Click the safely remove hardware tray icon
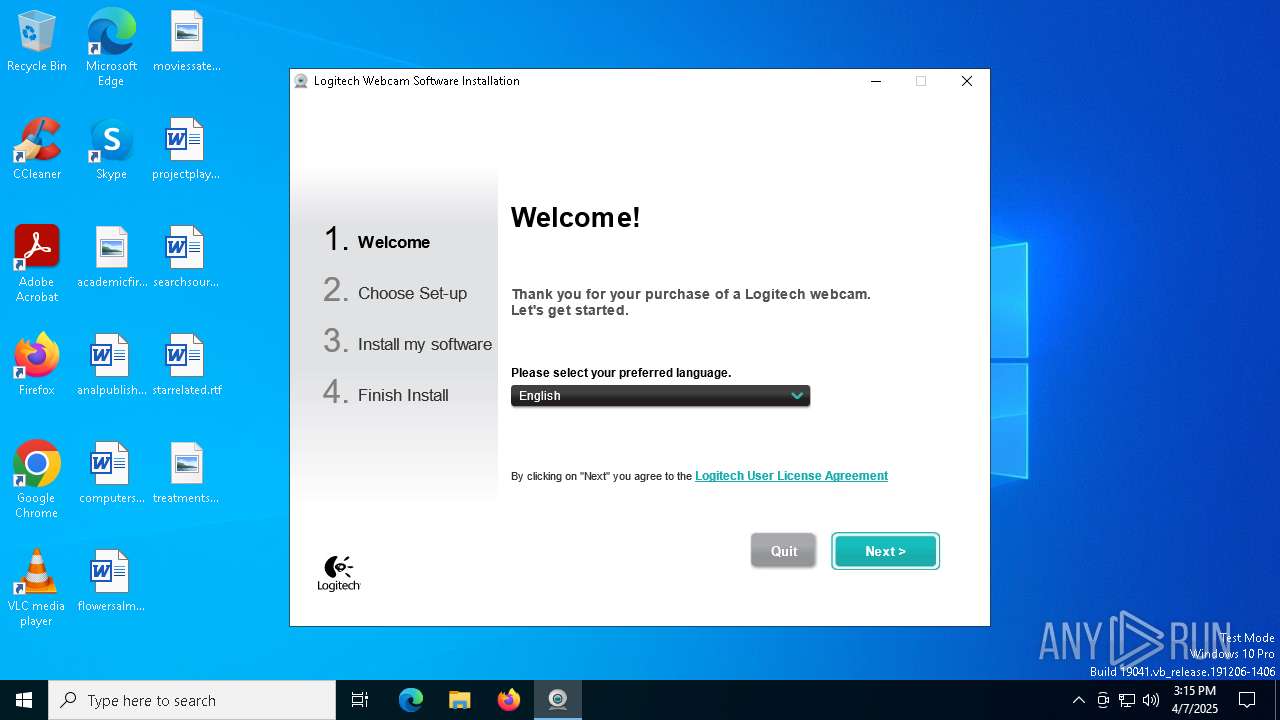 (1103, 700)
